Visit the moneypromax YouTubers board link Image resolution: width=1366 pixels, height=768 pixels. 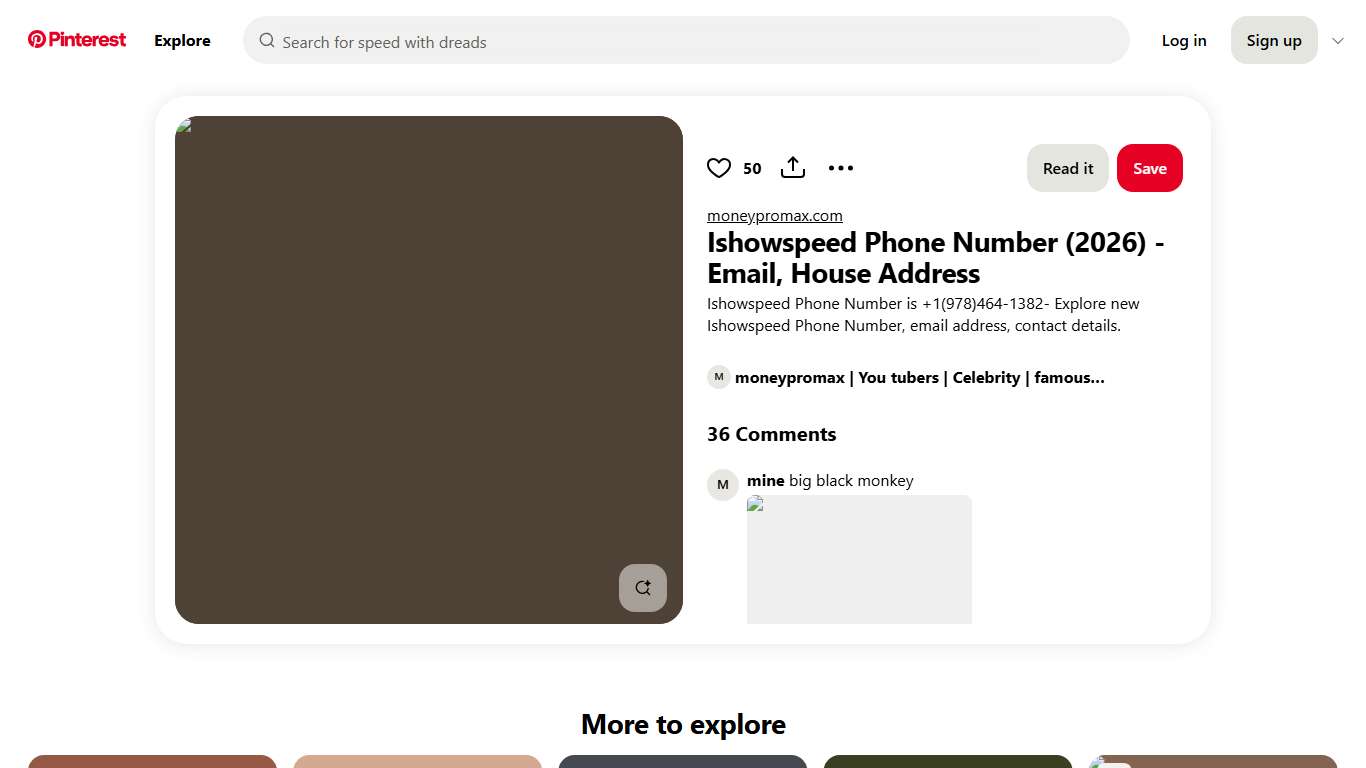click(919, 377)
